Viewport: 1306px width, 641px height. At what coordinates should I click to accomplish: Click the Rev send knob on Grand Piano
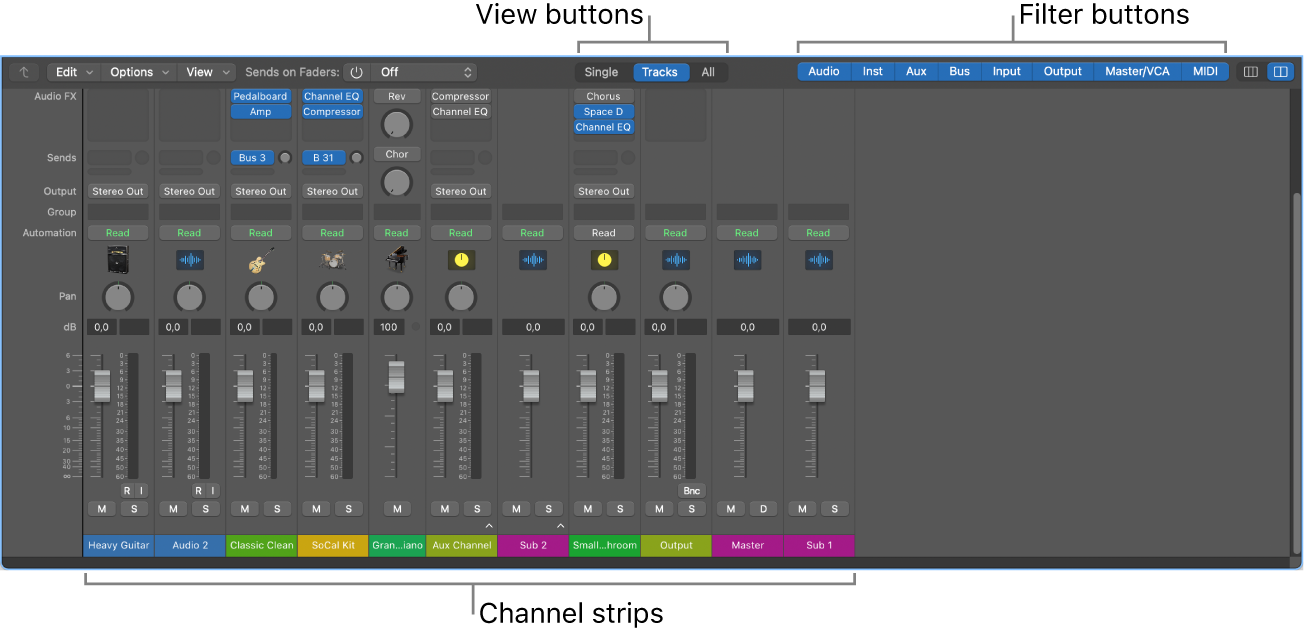pyautogui.click(x=397, y=124)
